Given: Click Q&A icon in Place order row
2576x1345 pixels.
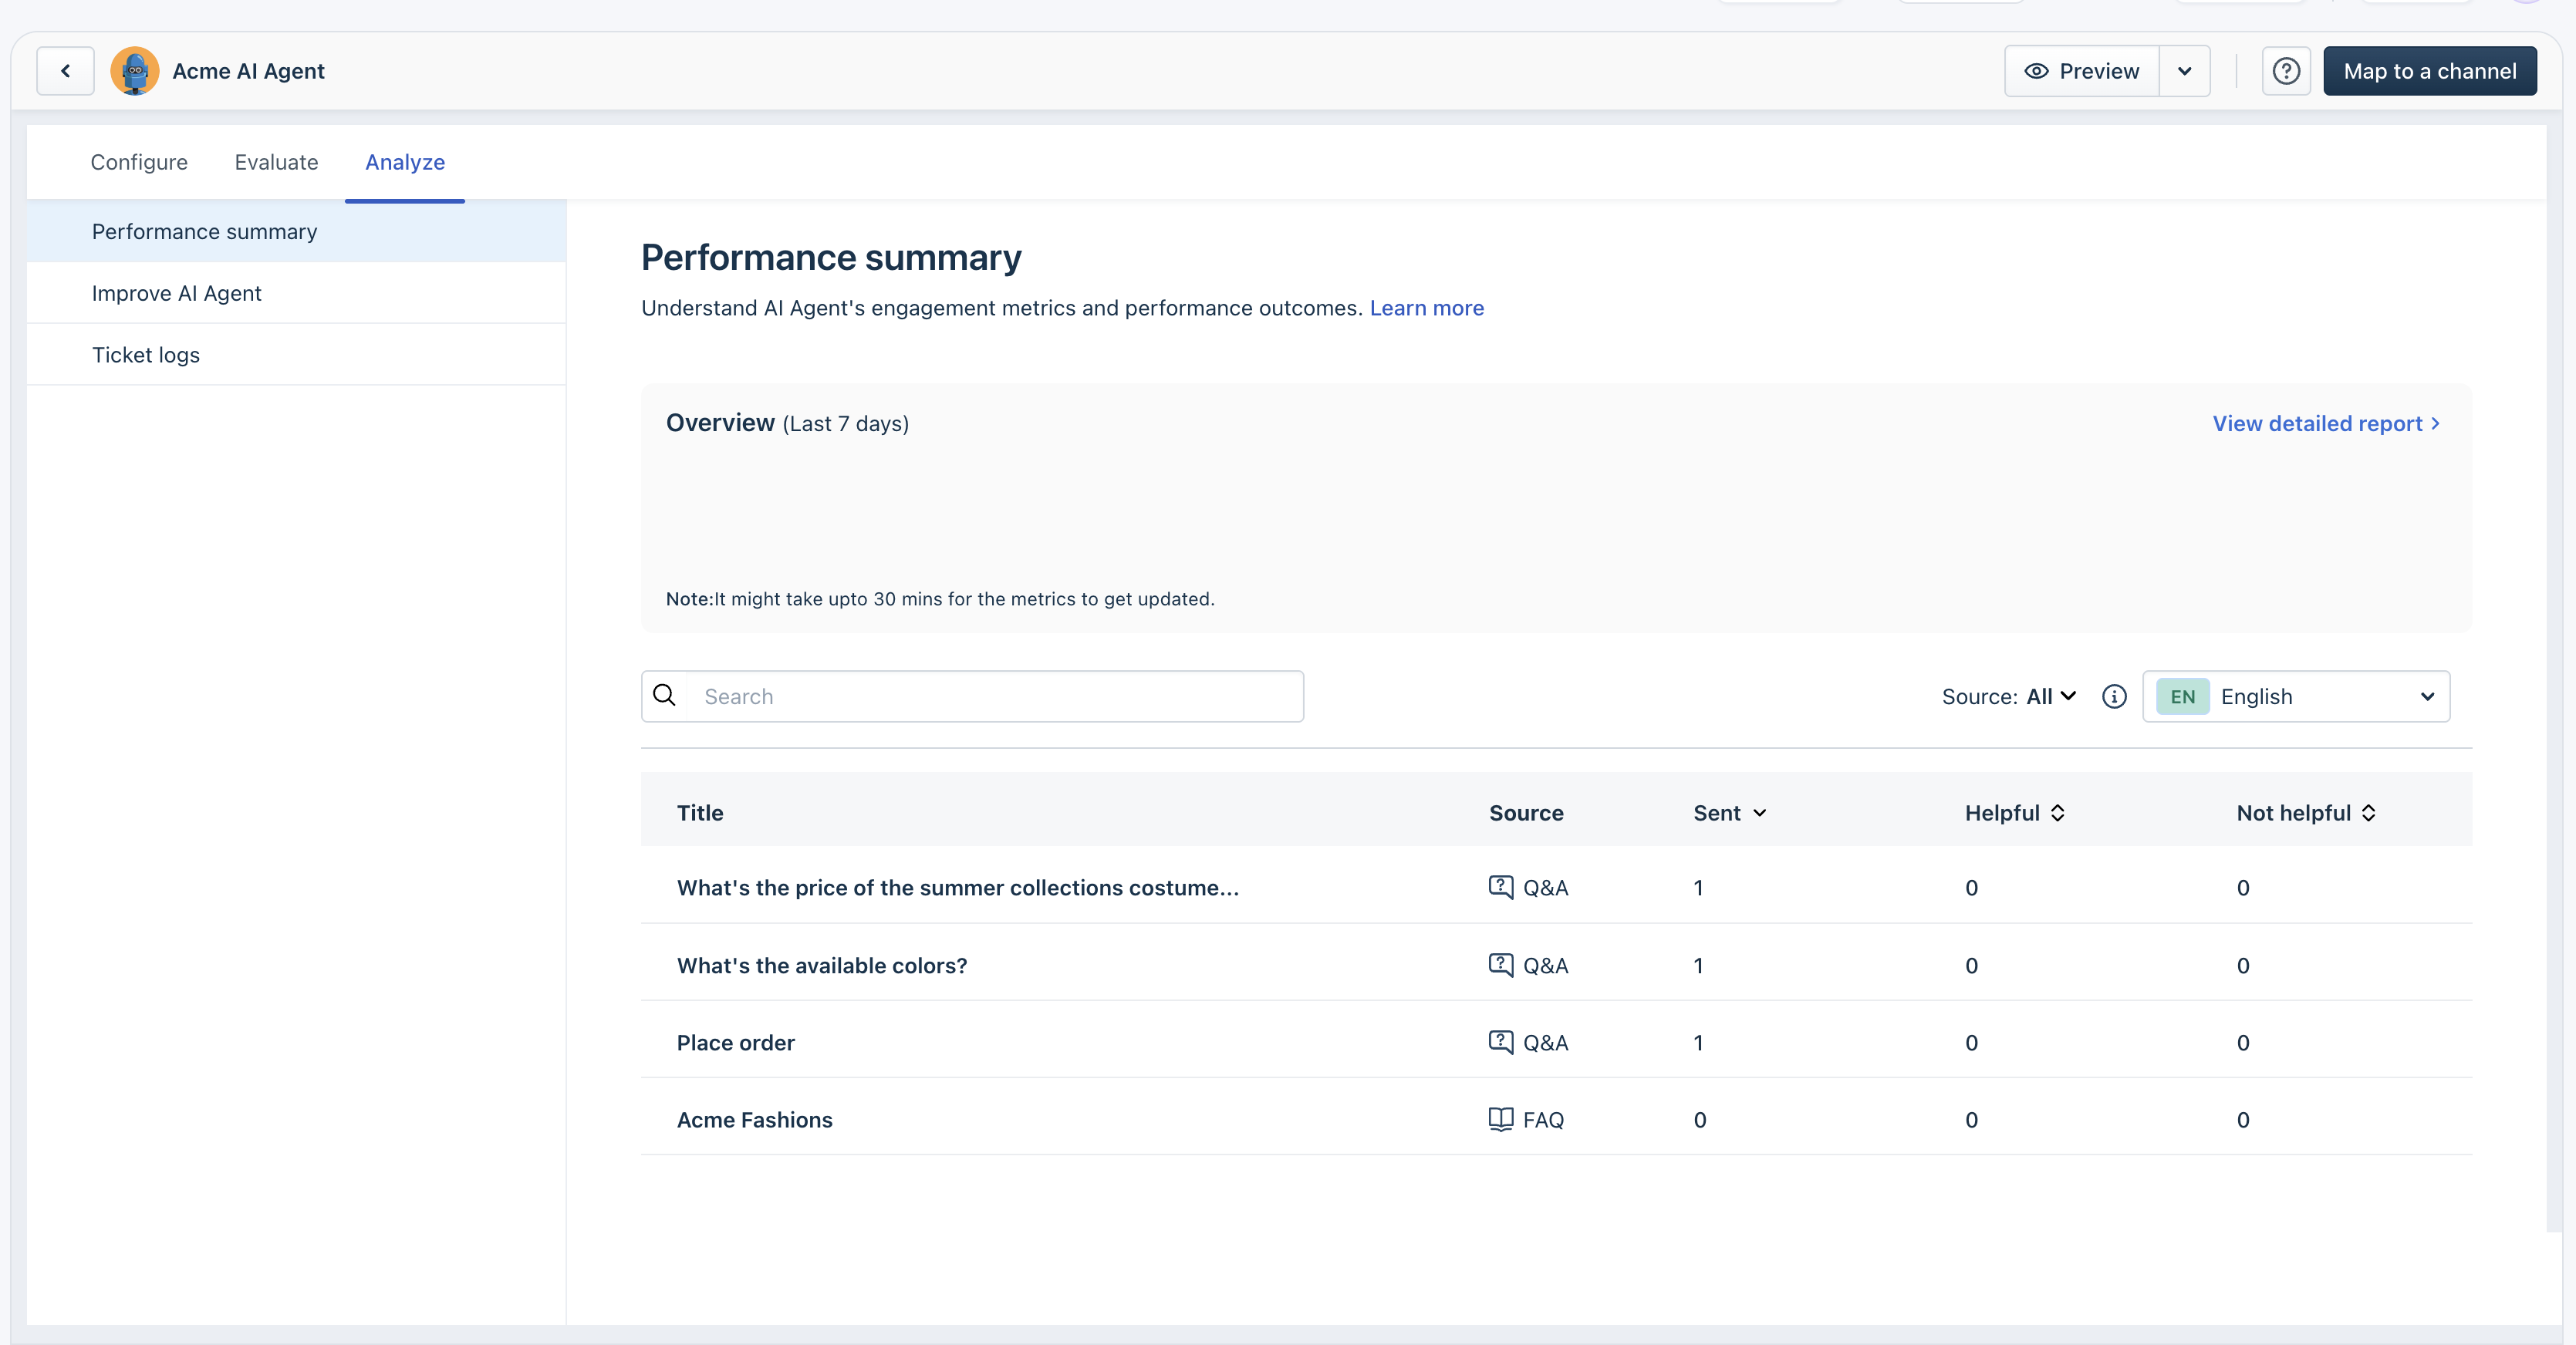Looking at the screenshot, I should [x=1500, y=1042].
